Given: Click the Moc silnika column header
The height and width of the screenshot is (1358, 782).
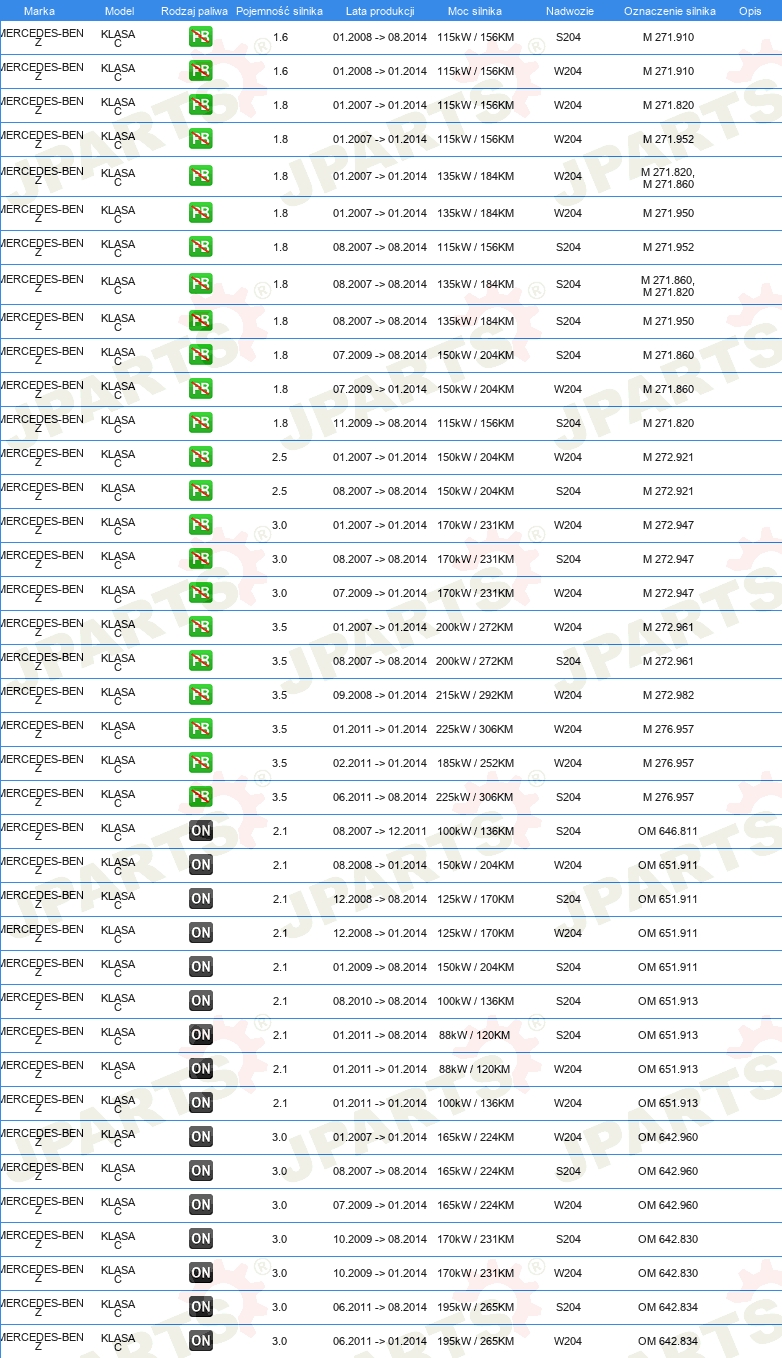Looking at the screenshot, I should tap(475, 11).
